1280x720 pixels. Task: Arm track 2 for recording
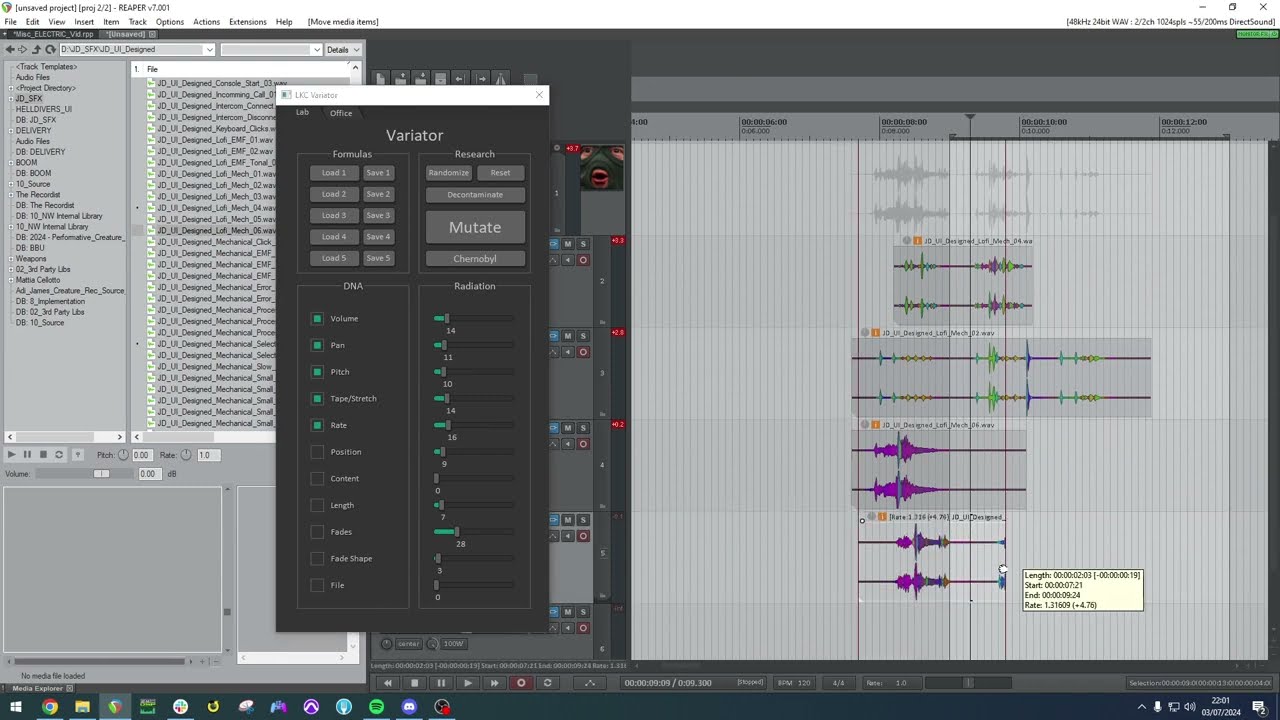pos(583,260)
